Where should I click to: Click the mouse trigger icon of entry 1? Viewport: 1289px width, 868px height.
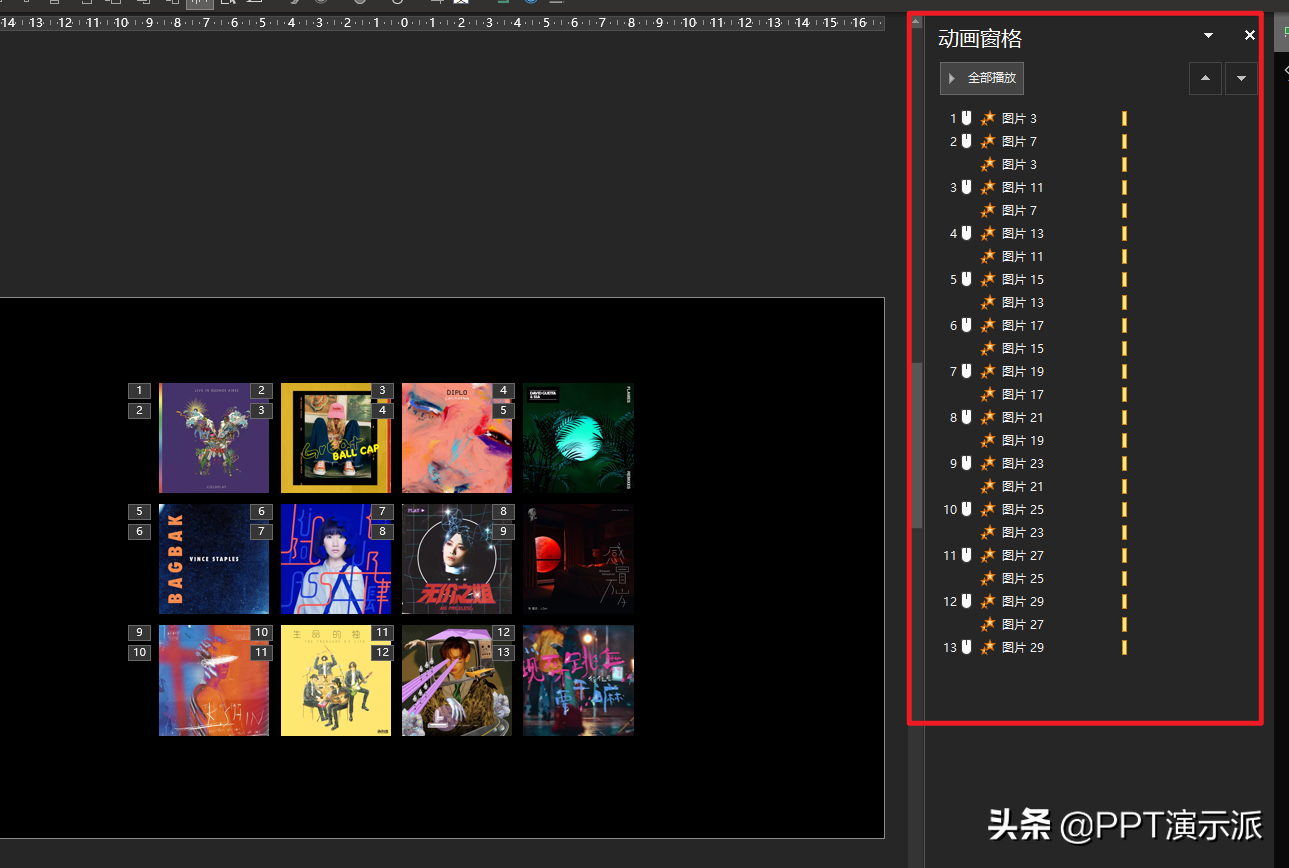[x=966, y=118]
